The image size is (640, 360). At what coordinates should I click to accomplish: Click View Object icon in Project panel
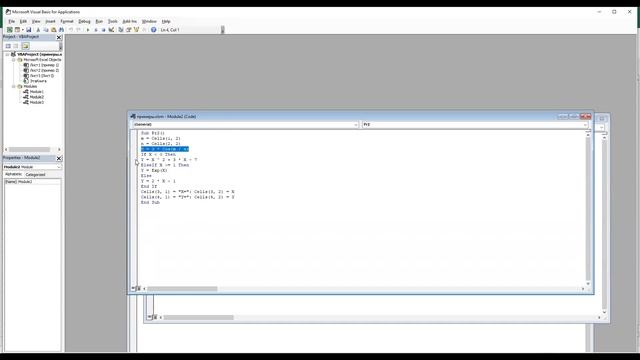[x=16, y=46]
